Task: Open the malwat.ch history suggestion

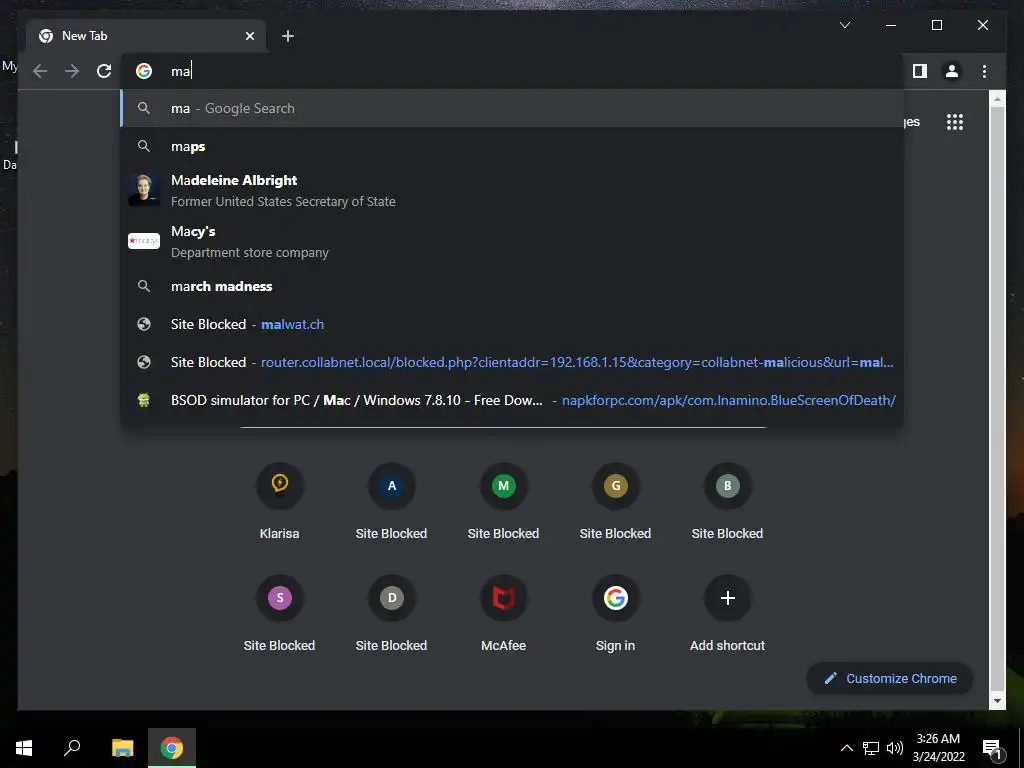Action: (512, 324)
